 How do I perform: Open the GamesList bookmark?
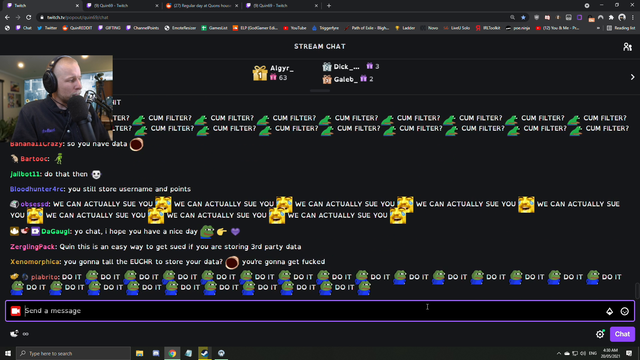(214, 28)
